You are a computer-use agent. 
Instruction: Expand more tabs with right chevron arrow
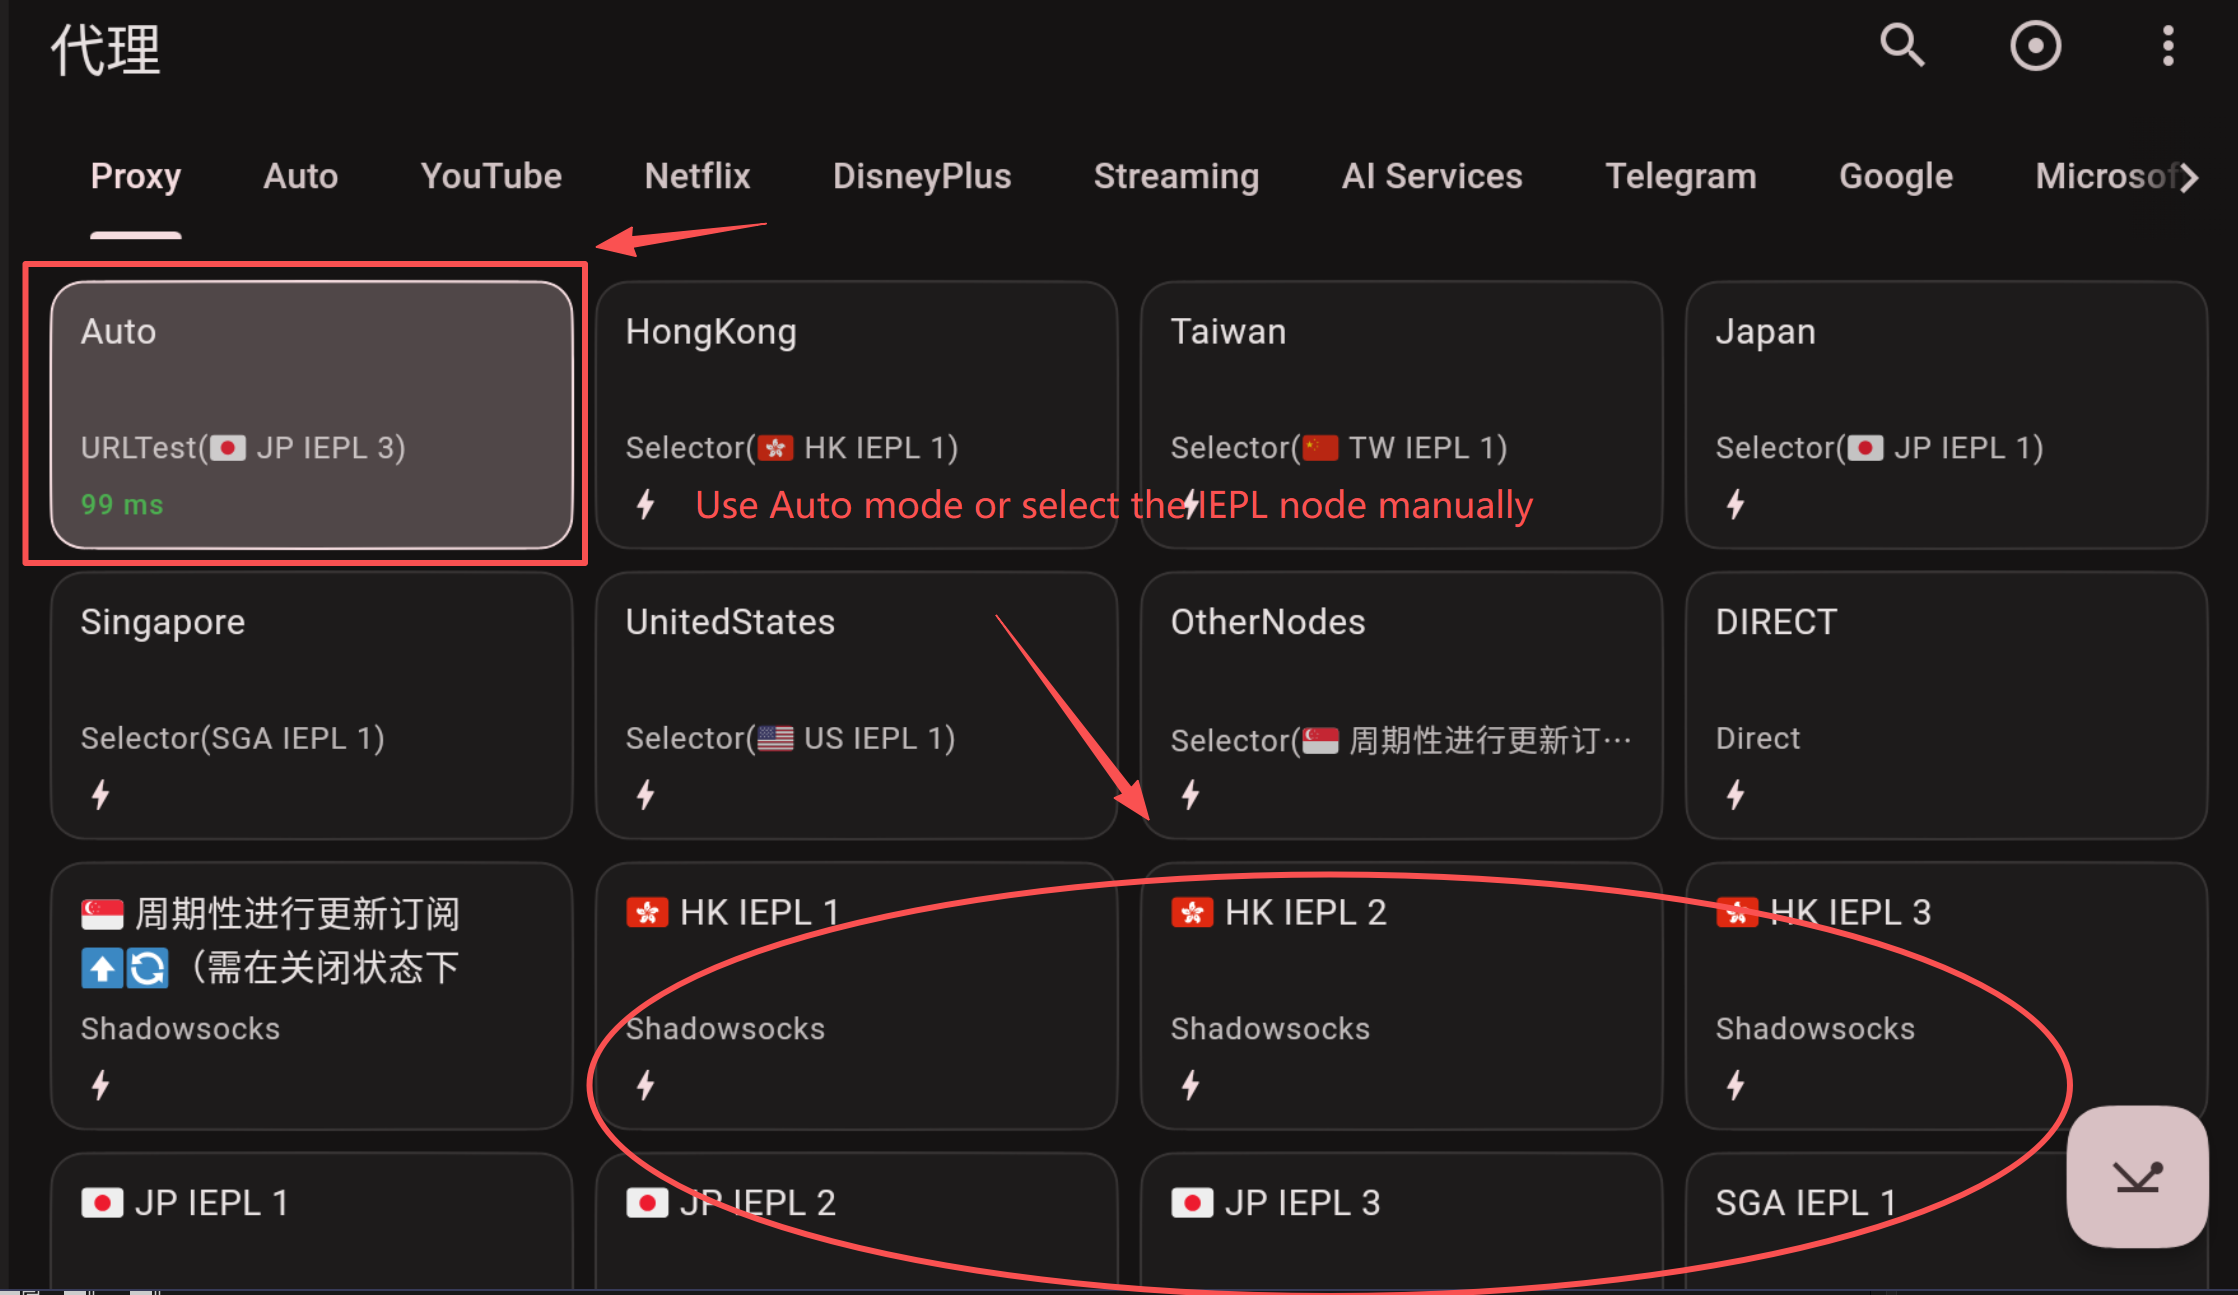pyautogui.click(x=2189, y=177)
